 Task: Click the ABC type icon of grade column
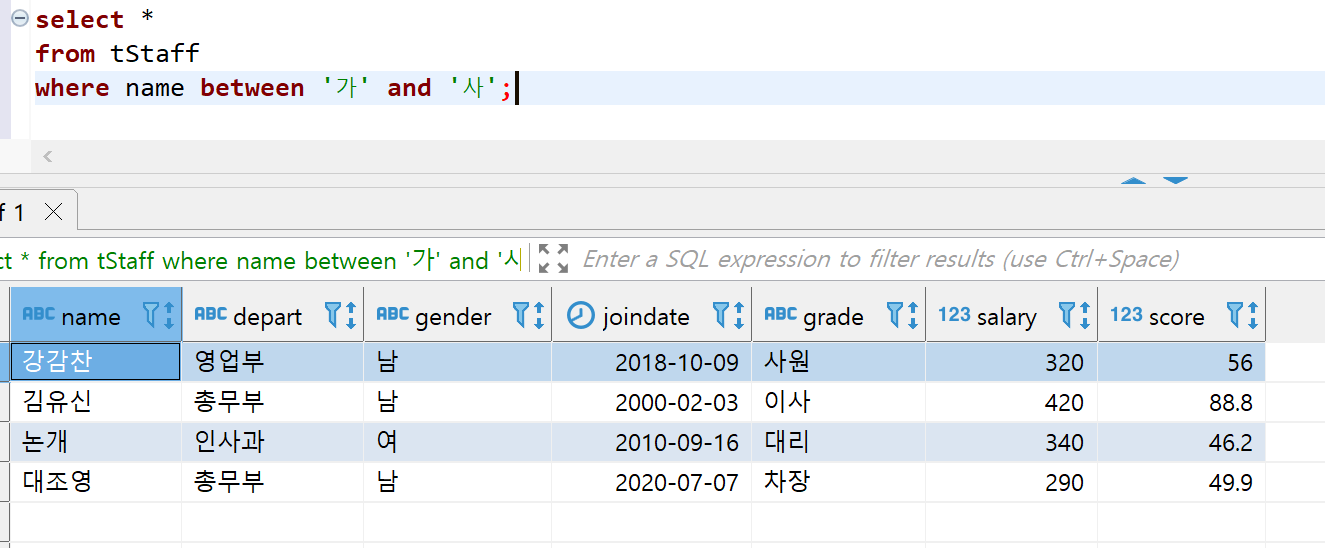[x=781, y=315]
